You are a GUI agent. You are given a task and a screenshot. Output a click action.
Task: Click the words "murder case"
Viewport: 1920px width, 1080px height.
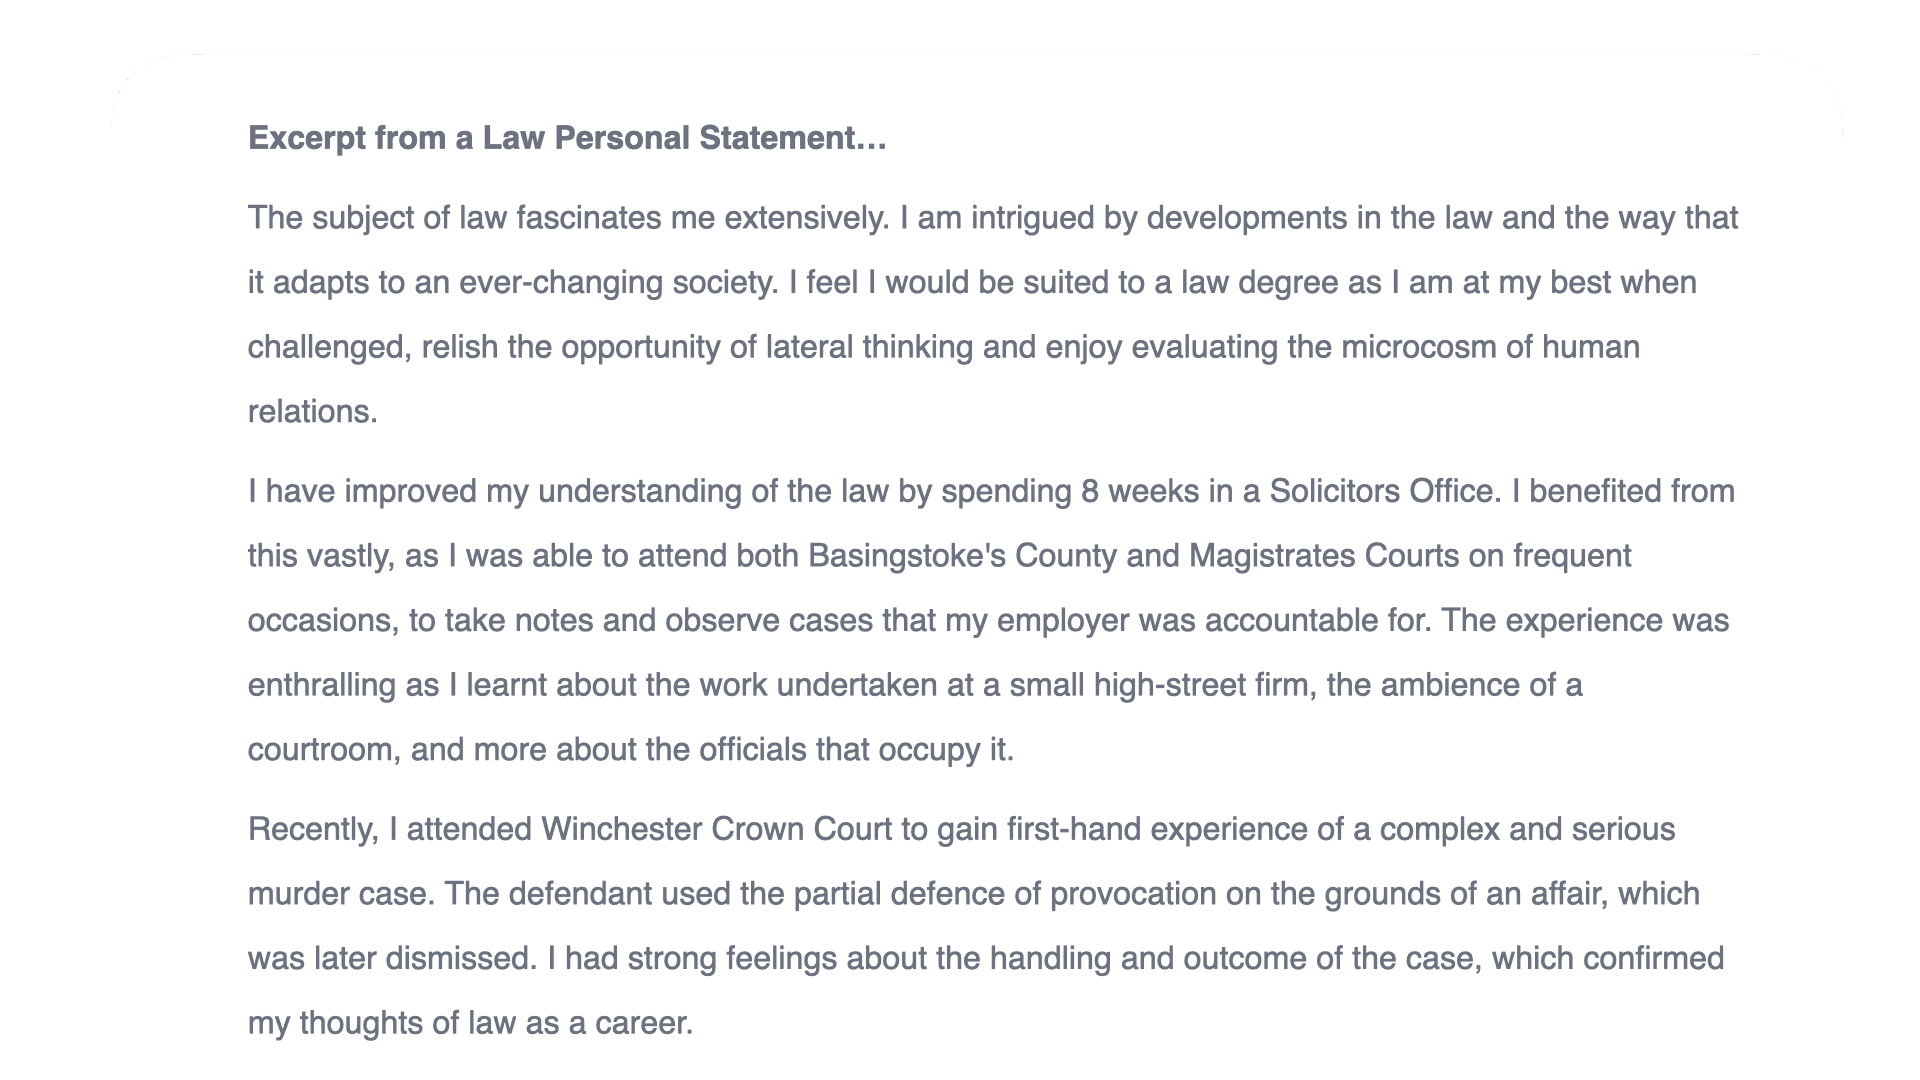tap(339, 894)
